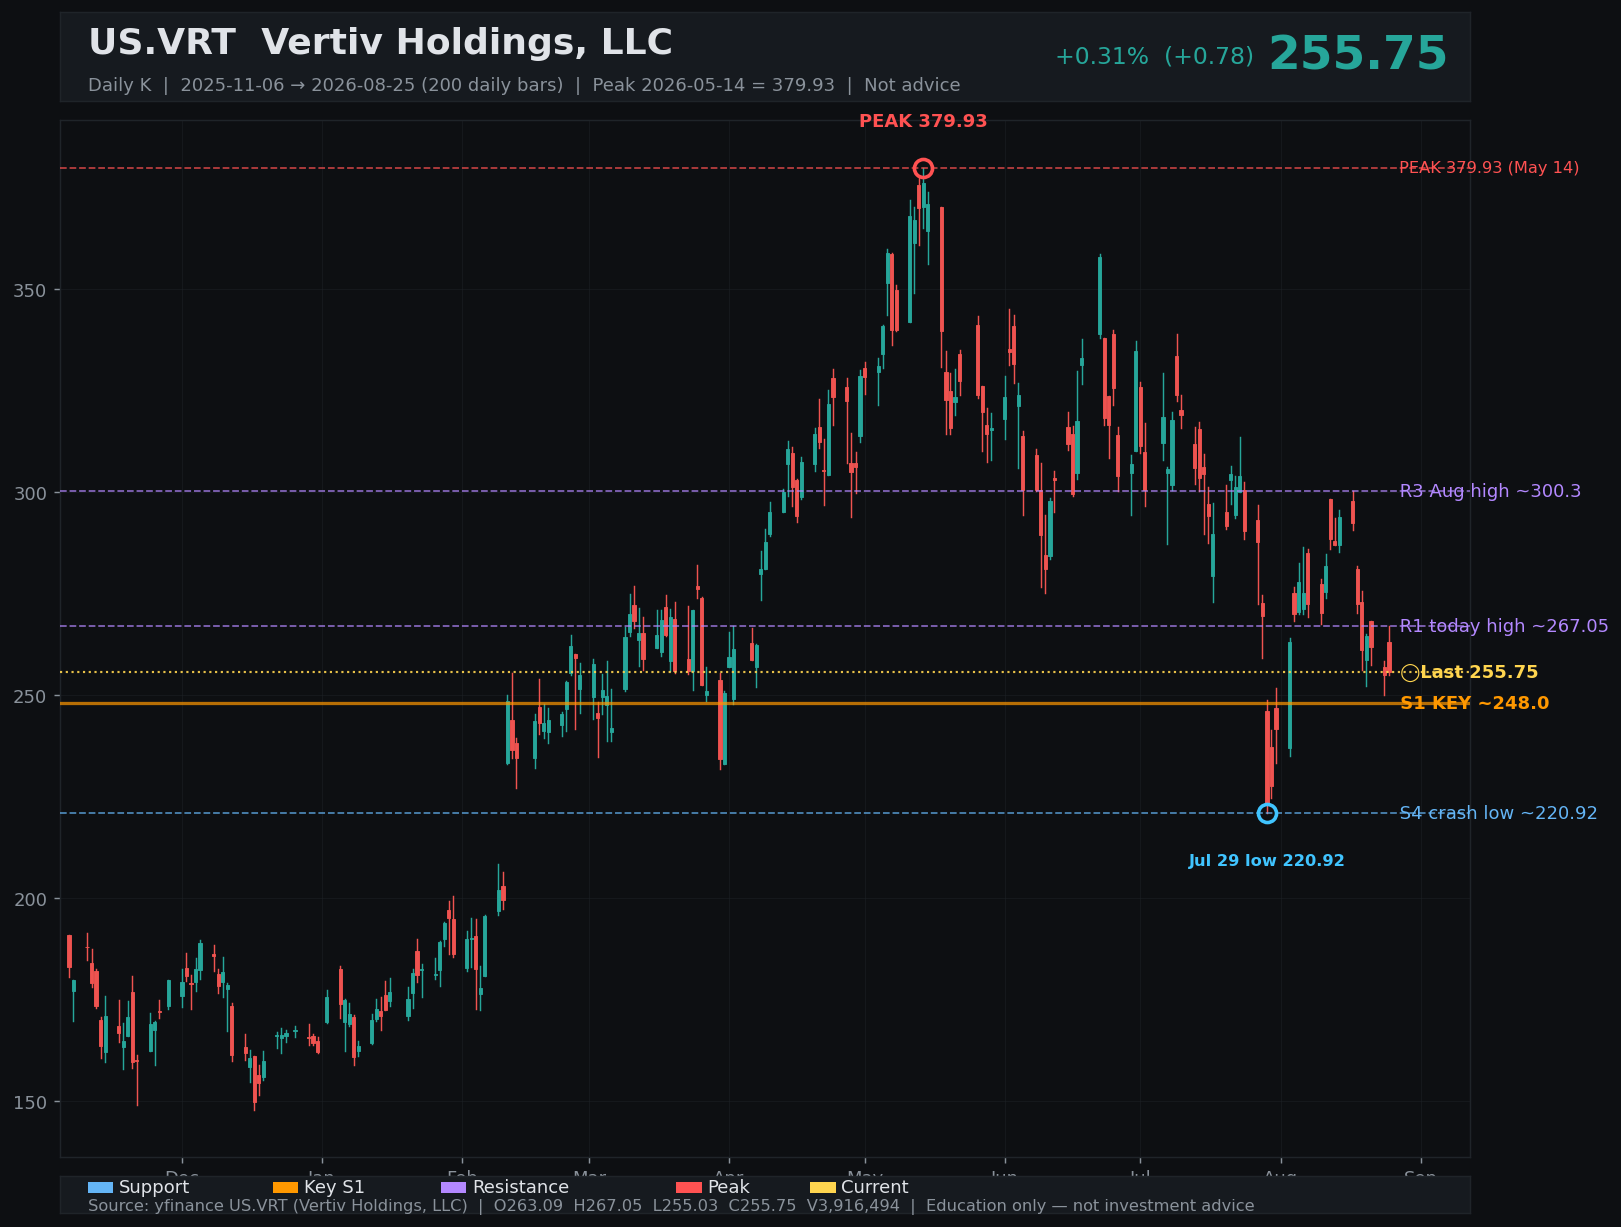Click the Current legend label
Image resolution: width=1621 pixels, height=1227 pixels.
875,1187
